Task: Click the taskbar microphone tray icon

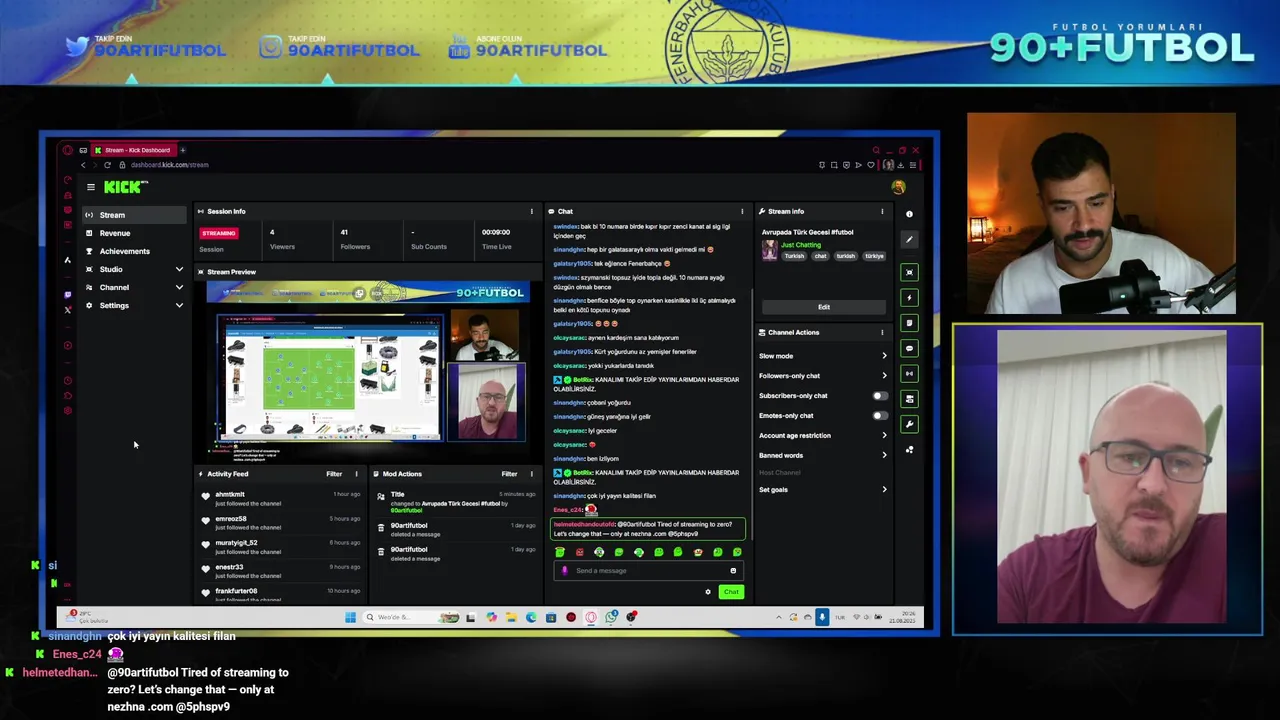Action: [822, 617]
